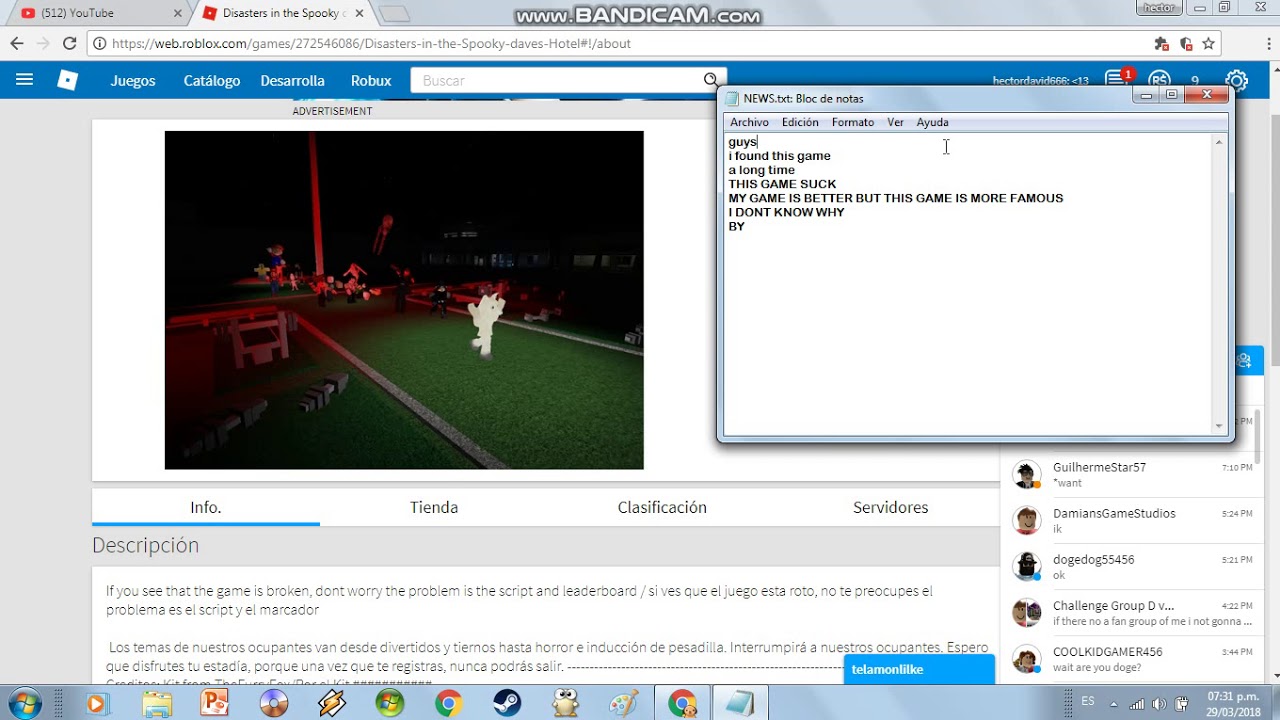Image resolution: width=1280 pixels, height=720 pixels.
Task: Open Ver menu in Notepad
Action: (895, 122)
